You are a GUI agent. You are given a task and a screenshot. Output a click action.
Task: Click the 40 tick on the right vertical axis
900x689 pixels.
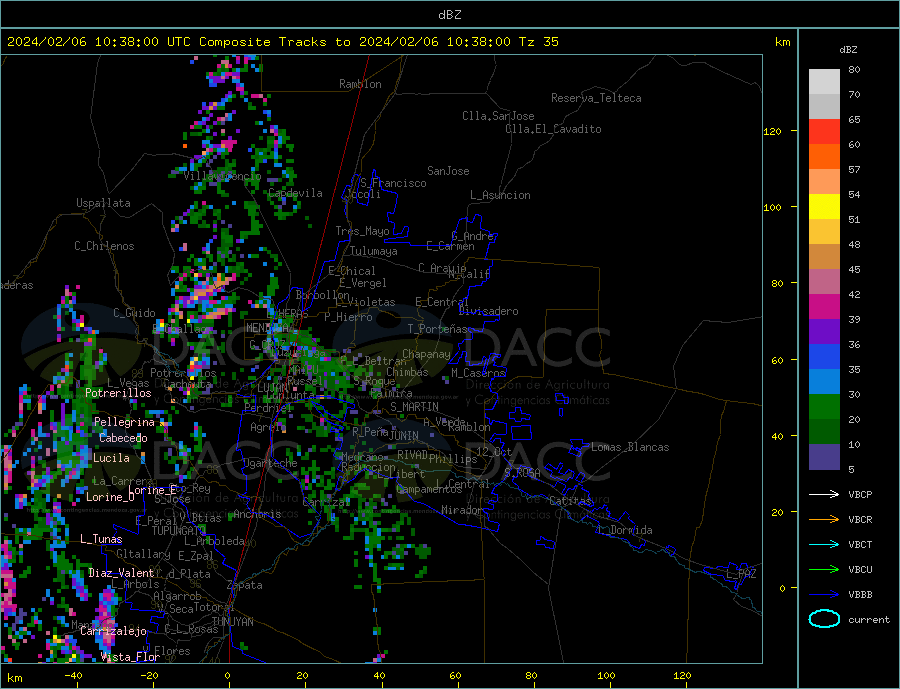tap(777, 436)
